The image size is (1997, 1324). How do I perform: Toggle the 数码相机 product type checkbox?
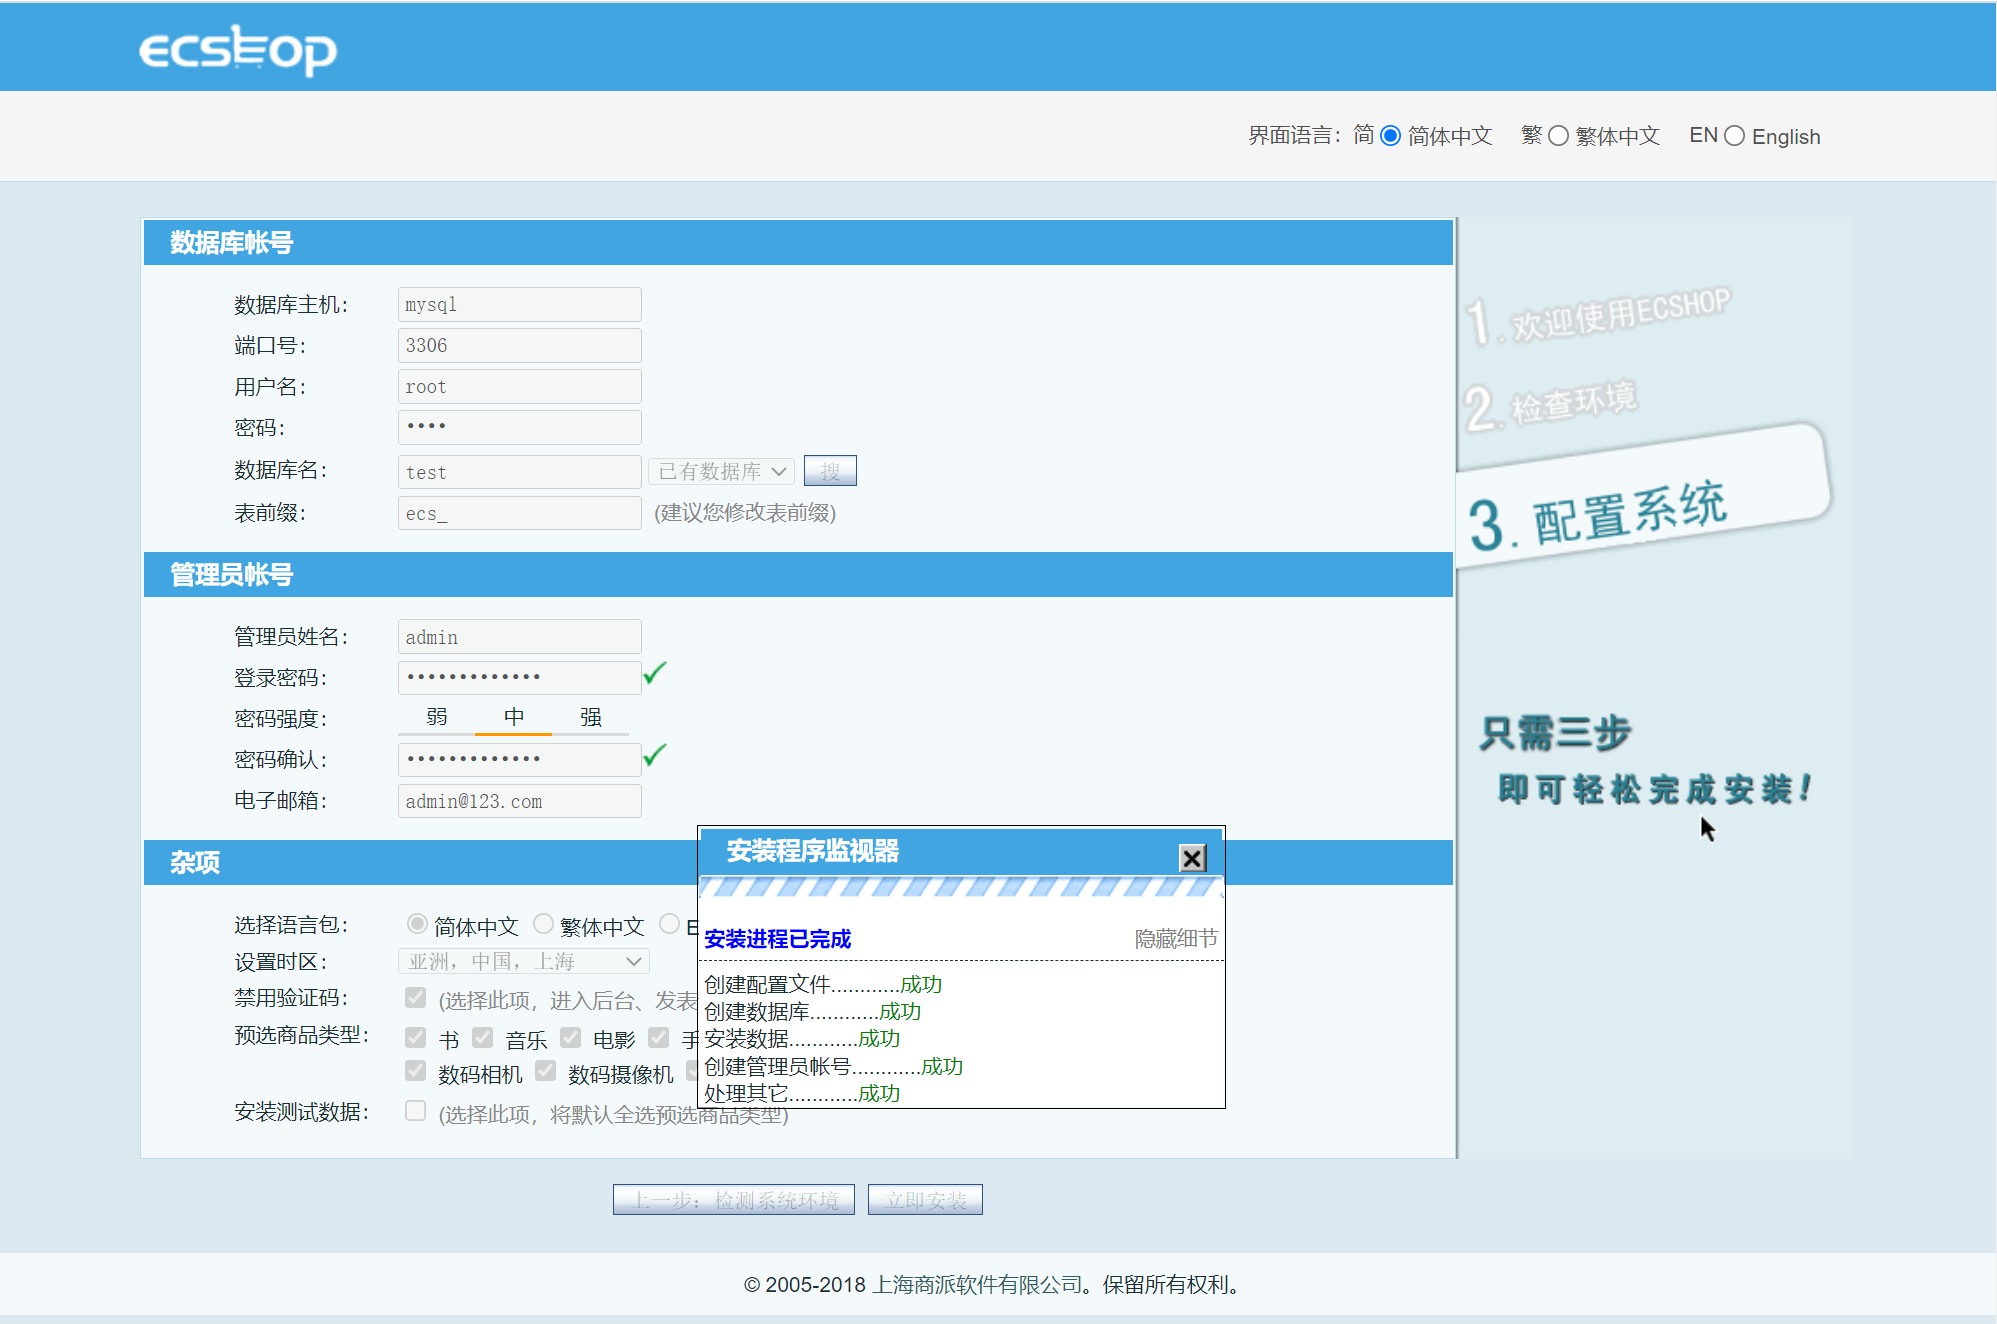tap(416, 1071)
